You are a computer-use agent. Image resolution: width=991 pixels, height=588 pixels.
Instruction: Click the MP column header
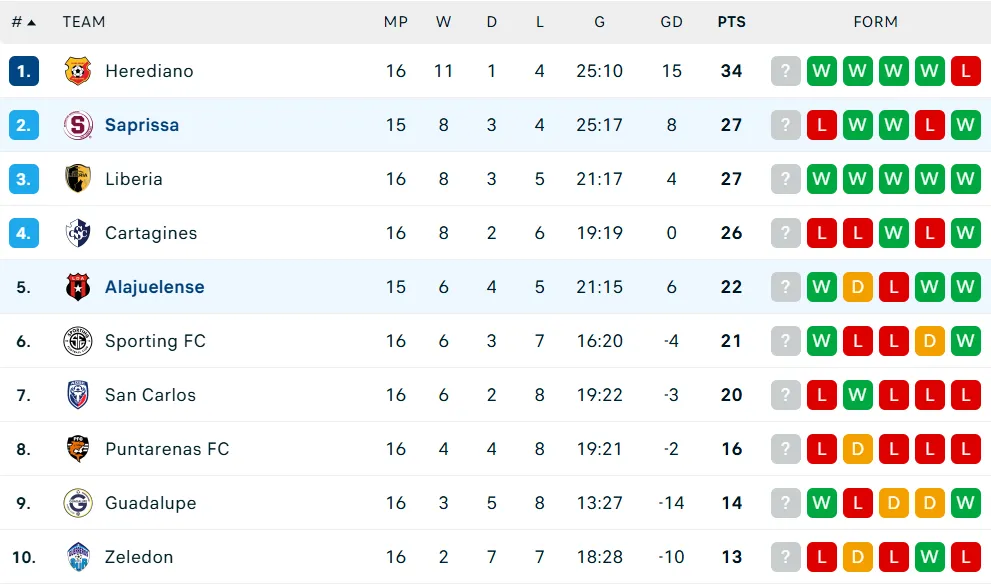tap(396, 22)
